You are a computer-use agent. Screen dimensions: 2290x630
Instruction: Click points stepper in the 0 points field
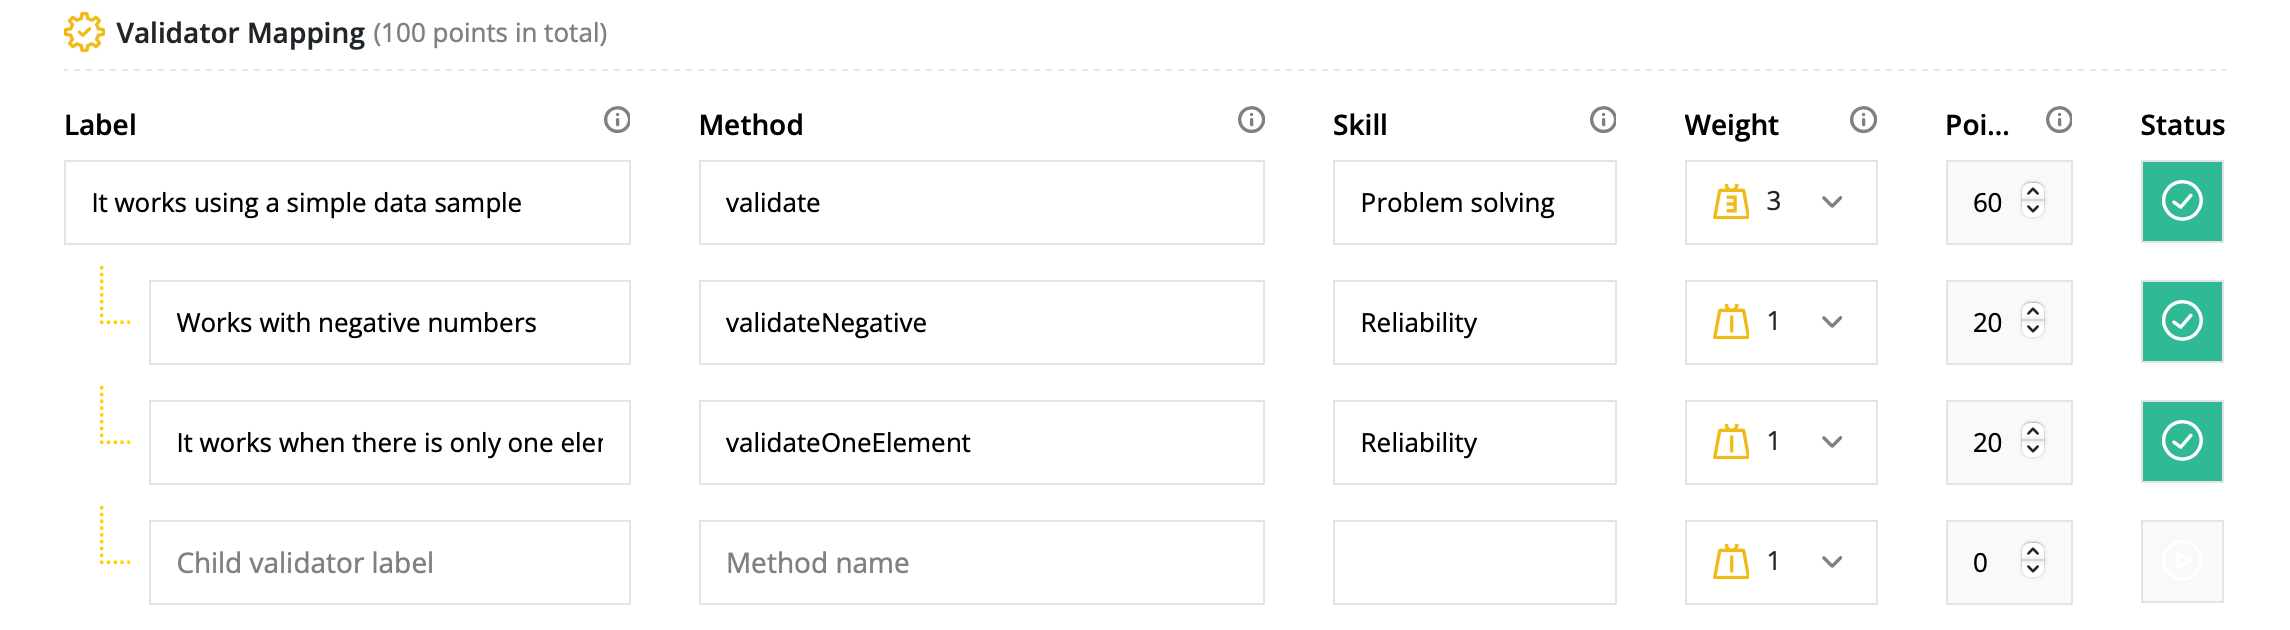click(x=2033, y=561)
